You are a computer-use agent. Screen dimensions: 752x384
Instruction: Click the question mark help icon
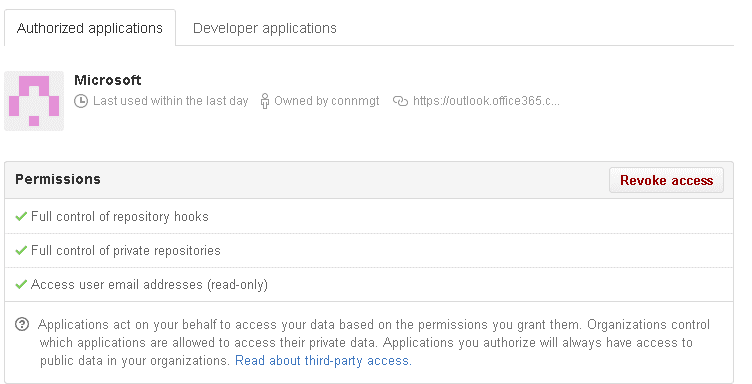(22, 325)
